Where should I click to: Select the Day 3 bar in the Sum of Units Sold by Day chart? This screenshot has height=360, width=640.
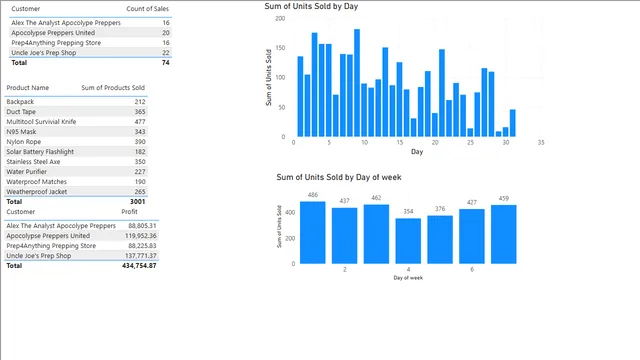click(x=315, y=84)
